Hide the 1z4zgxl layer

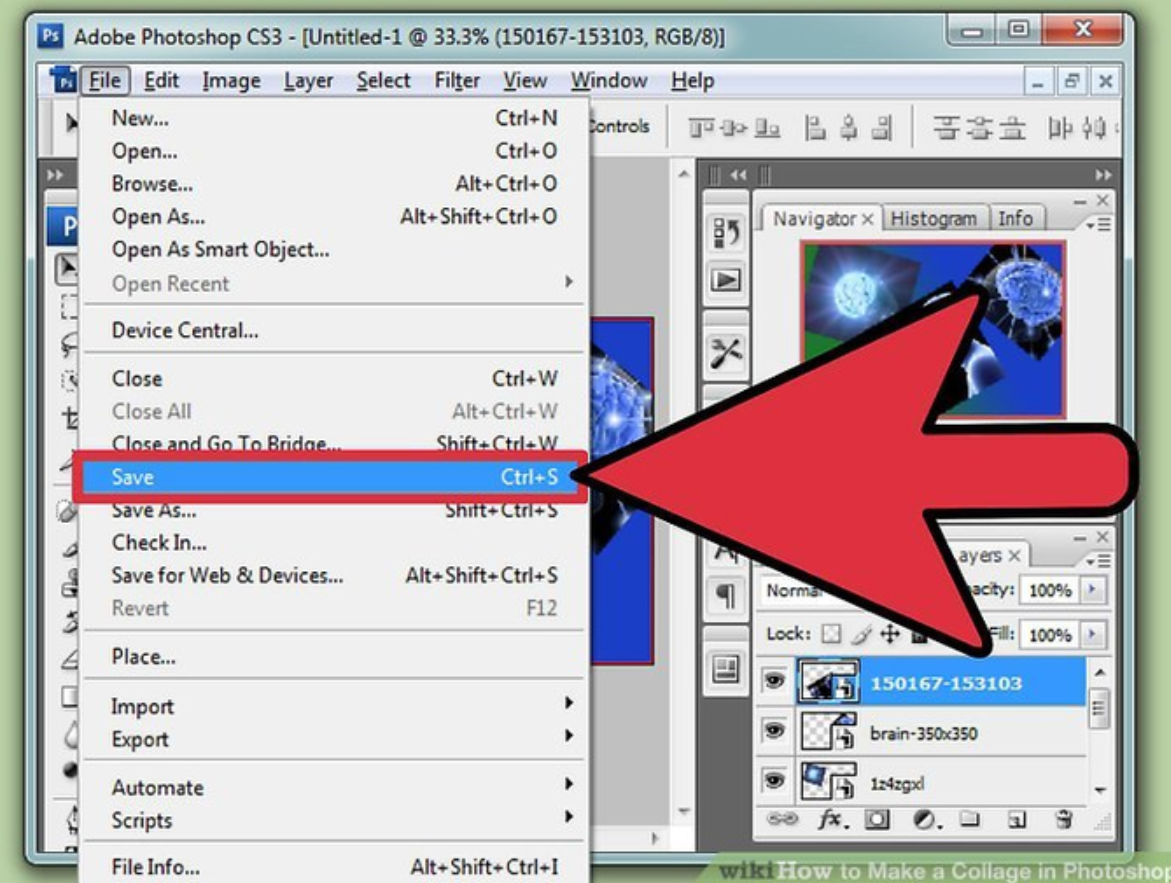click(774, 780)
